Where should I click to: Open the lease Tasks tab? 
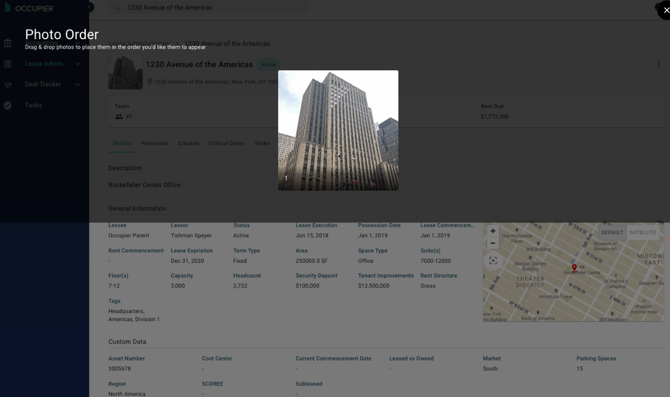[x=262, y=143]
